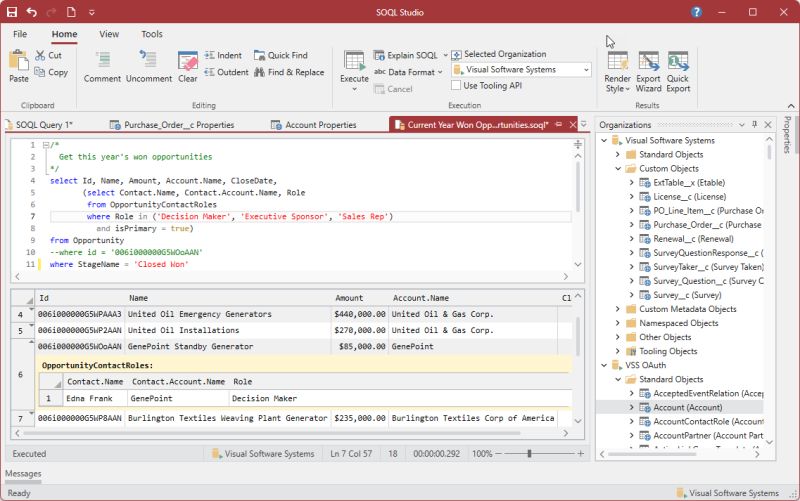Screen dimensions: 800x501
Task: Pin the Organizations panel
Action: [755, 124]
